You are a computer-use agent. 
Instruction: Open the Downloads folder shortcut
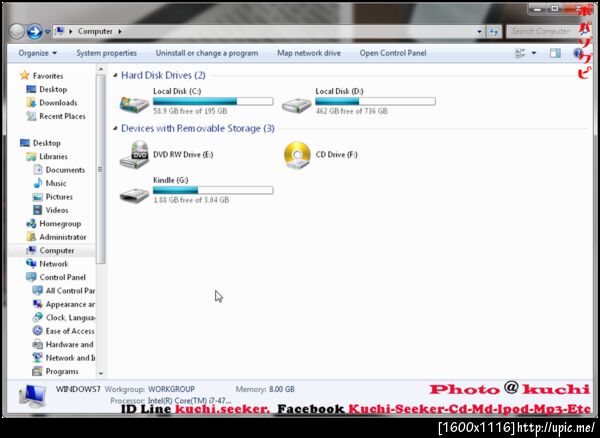tap(58, 103)
